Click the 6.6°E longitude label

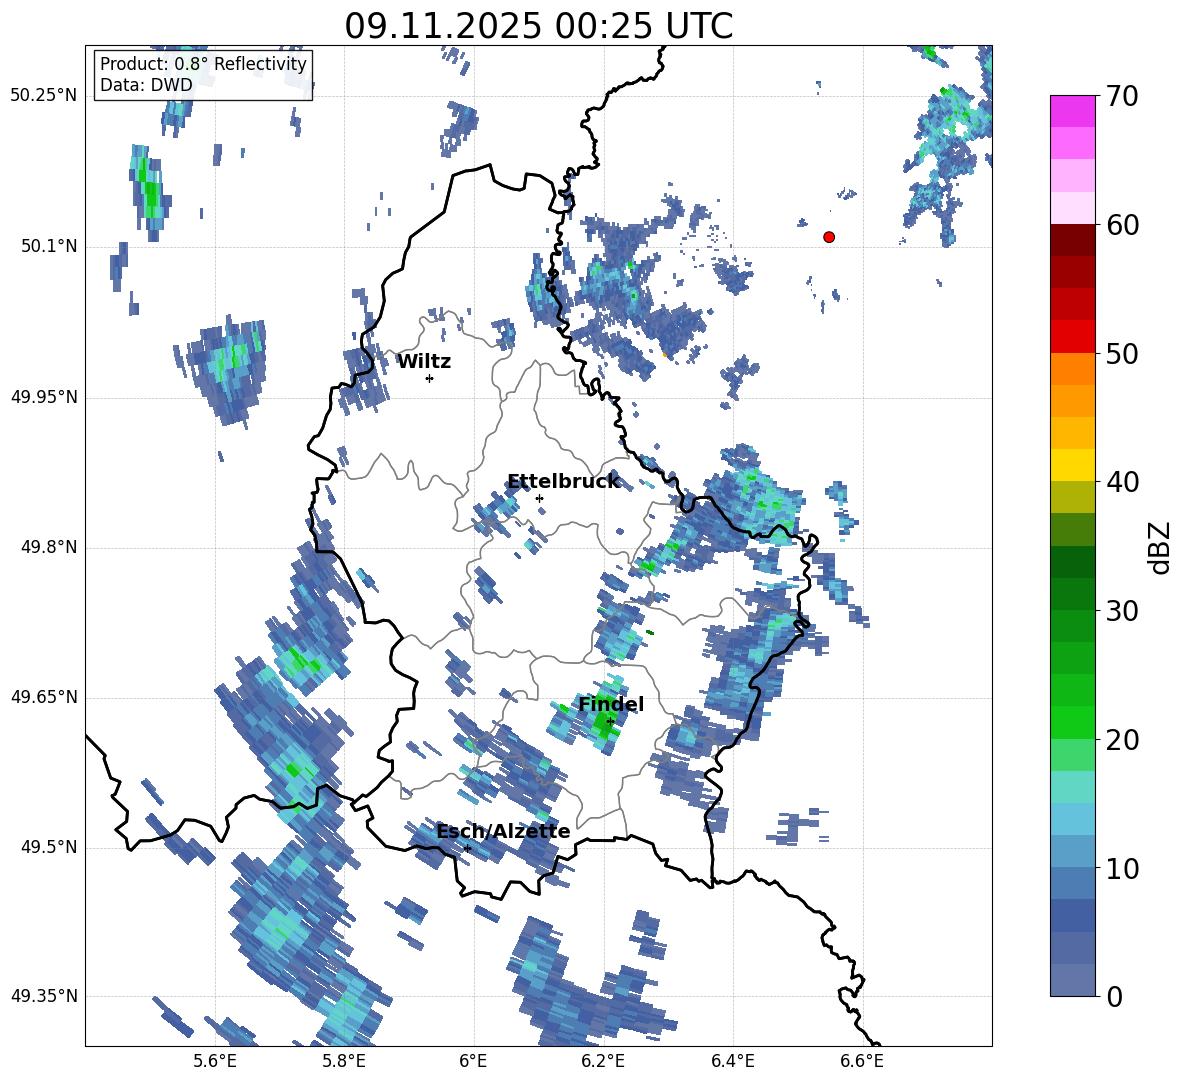[862, 1061]
